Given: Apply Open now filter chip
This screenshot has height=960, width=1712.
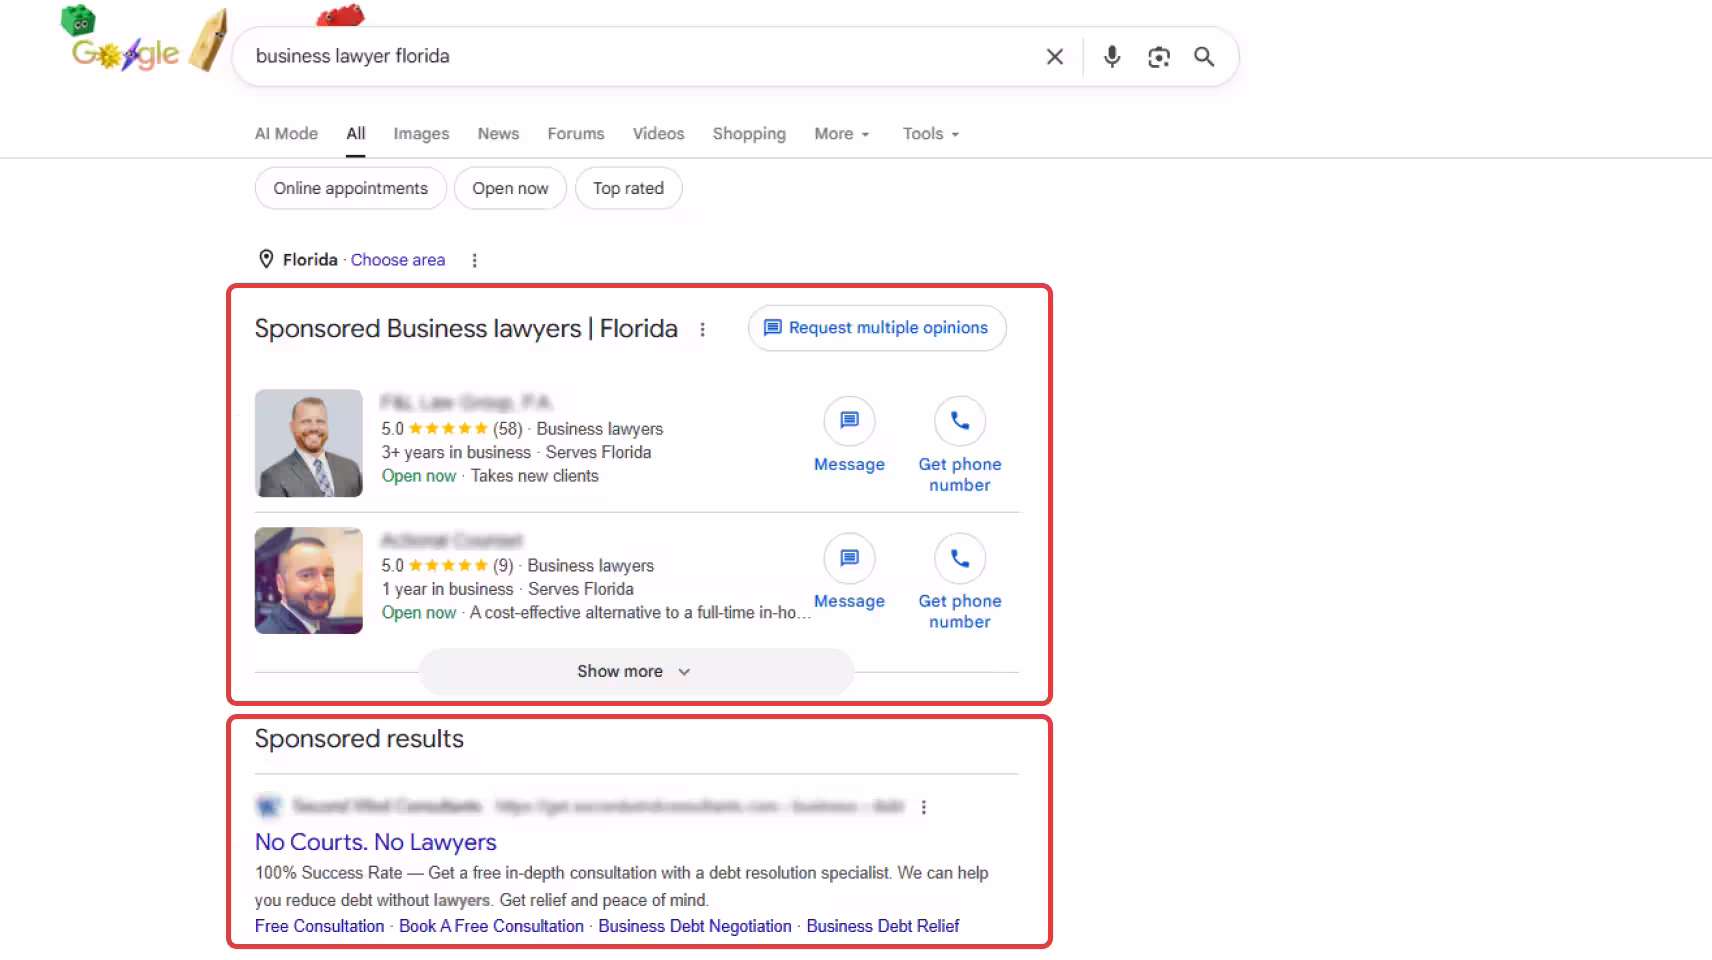Looking at the screenshot, I should [511, 189].
